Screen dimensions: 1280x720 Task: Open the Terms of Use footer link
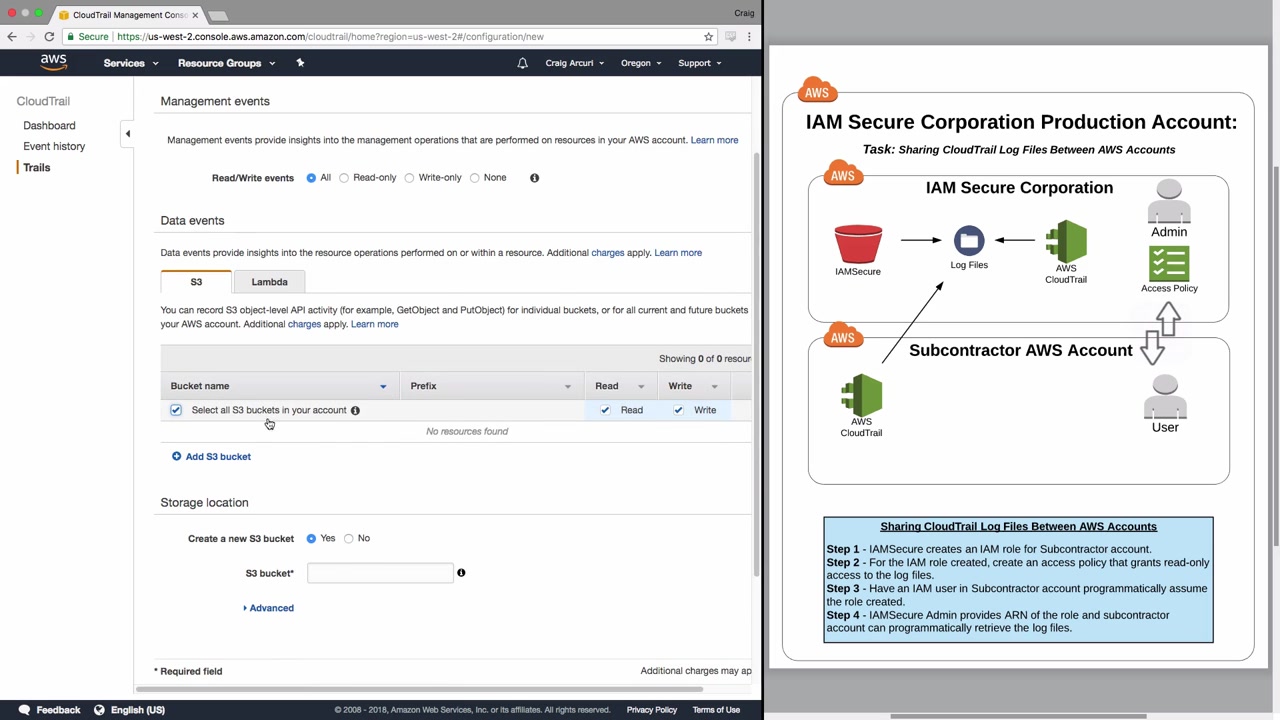coord(716,710)
